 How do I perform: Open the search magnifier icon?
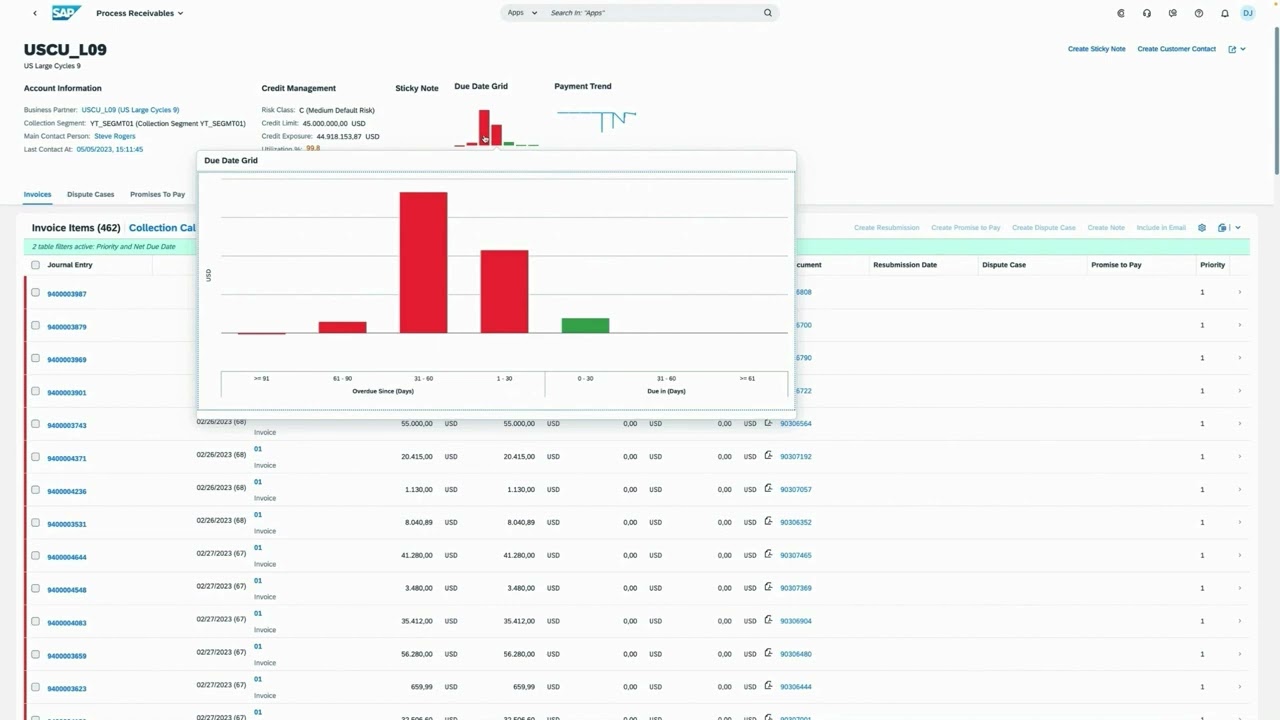(x=768, y=13)
